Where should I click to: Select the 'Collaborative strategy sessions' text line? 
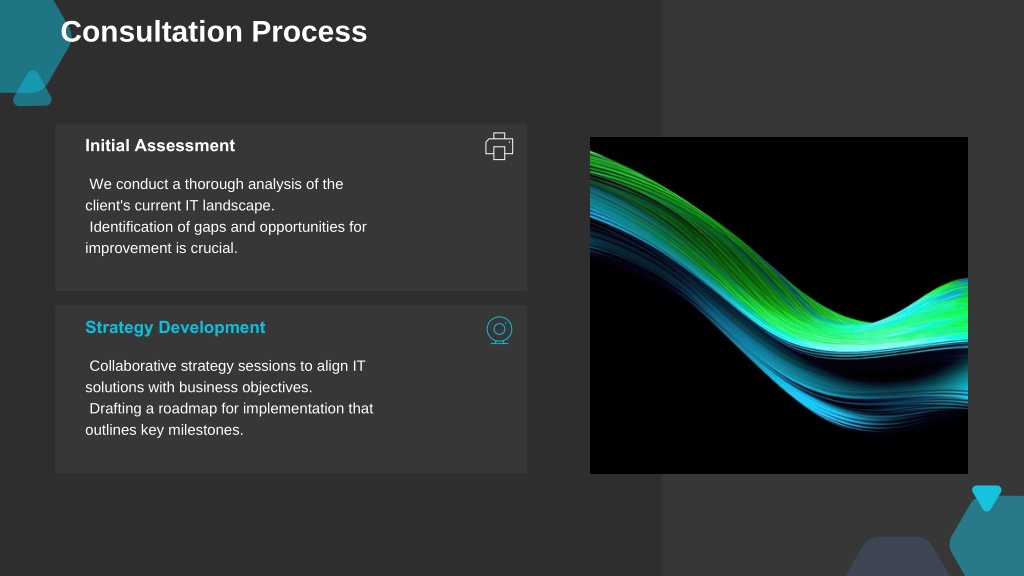click(x=227, y=366)
